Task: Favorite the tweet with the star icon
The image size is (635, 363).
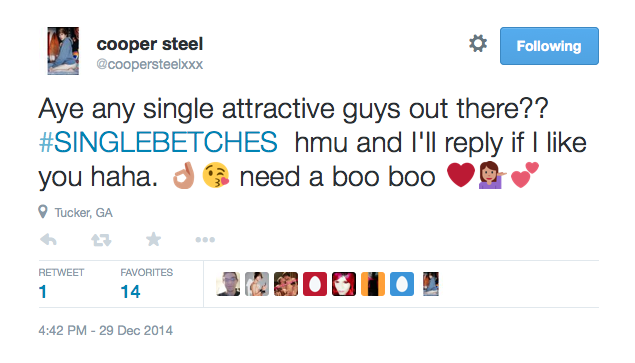Action: point(153,239)
